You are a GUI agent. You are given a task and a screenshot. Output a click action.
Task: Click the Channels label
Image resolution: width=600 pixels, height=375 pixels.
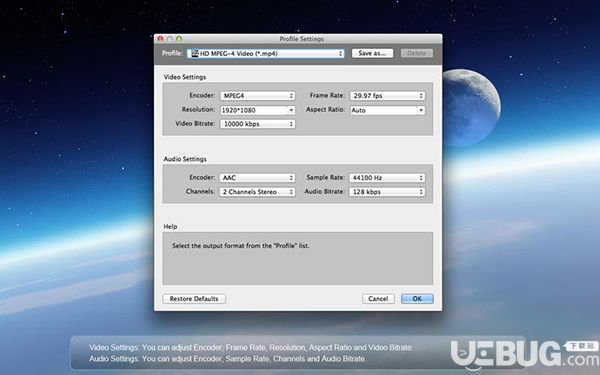pos(201,191)
